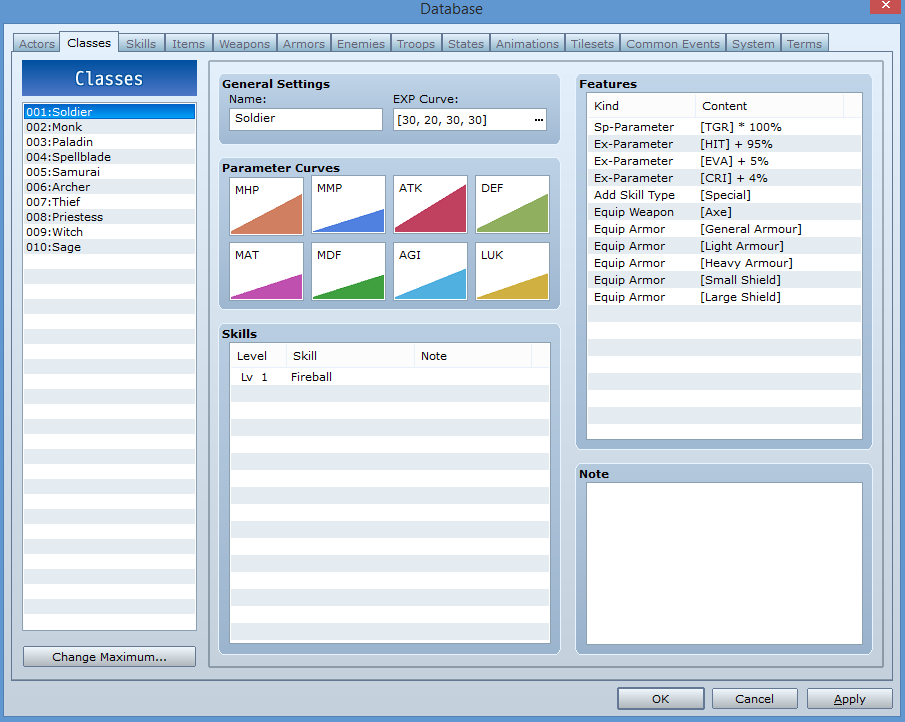Select the LUK parameter curve graph
This screenshot has height=722, width=905.
point(512,271)
